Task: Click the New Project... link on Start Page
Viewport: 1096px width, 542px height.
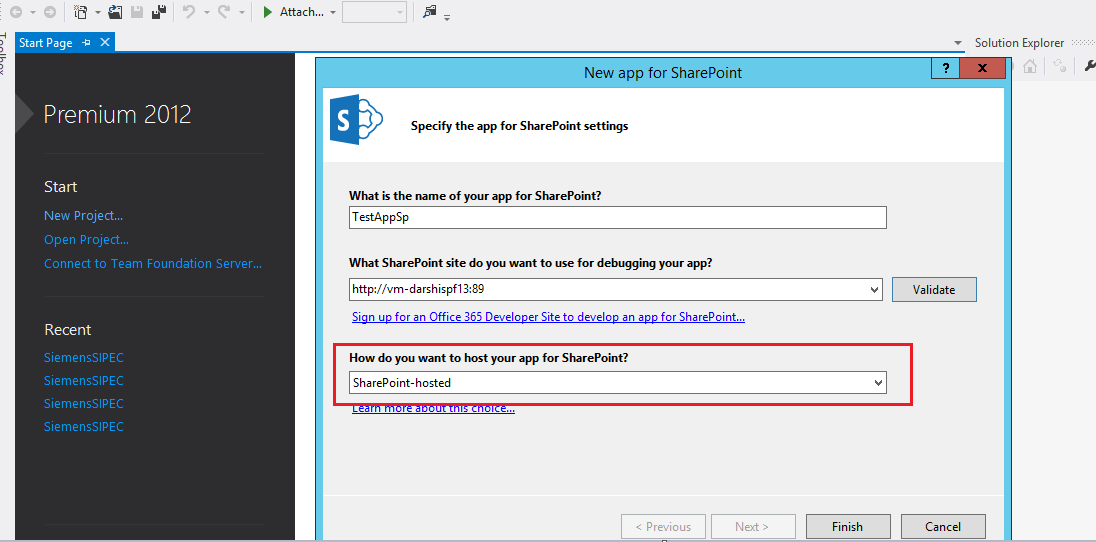Action: click(84, 215)
